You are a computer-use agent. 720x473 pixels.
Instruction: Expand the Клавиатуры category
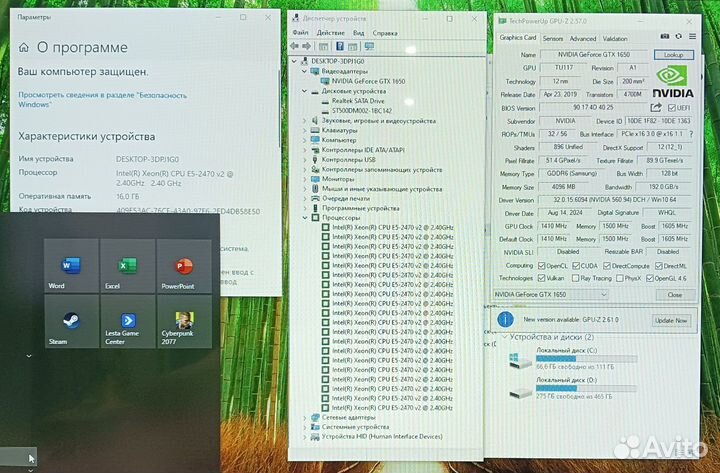304,130
